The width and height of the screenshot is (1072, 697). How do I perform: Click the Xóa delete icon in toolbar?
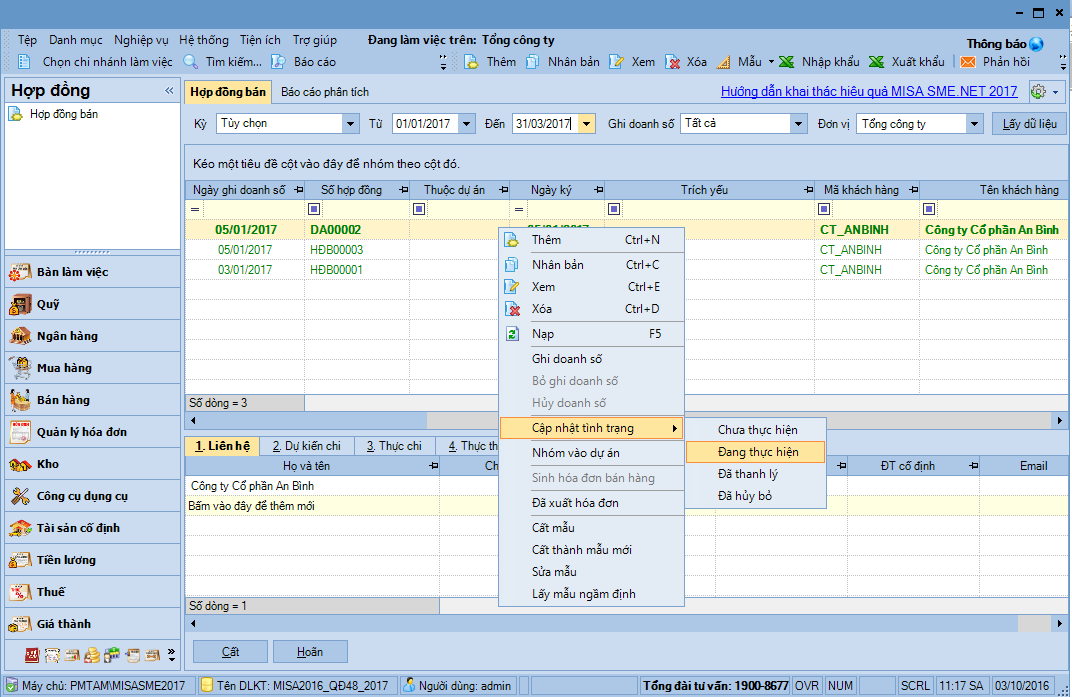point(671,62)
